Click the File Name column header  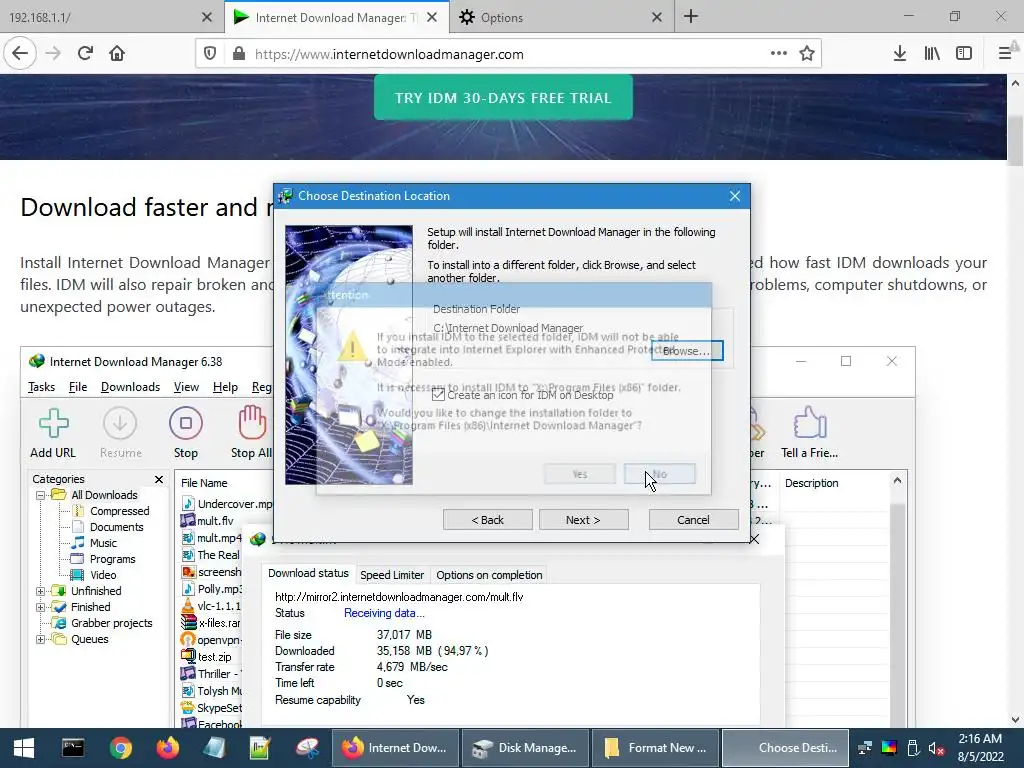[204, 483]
